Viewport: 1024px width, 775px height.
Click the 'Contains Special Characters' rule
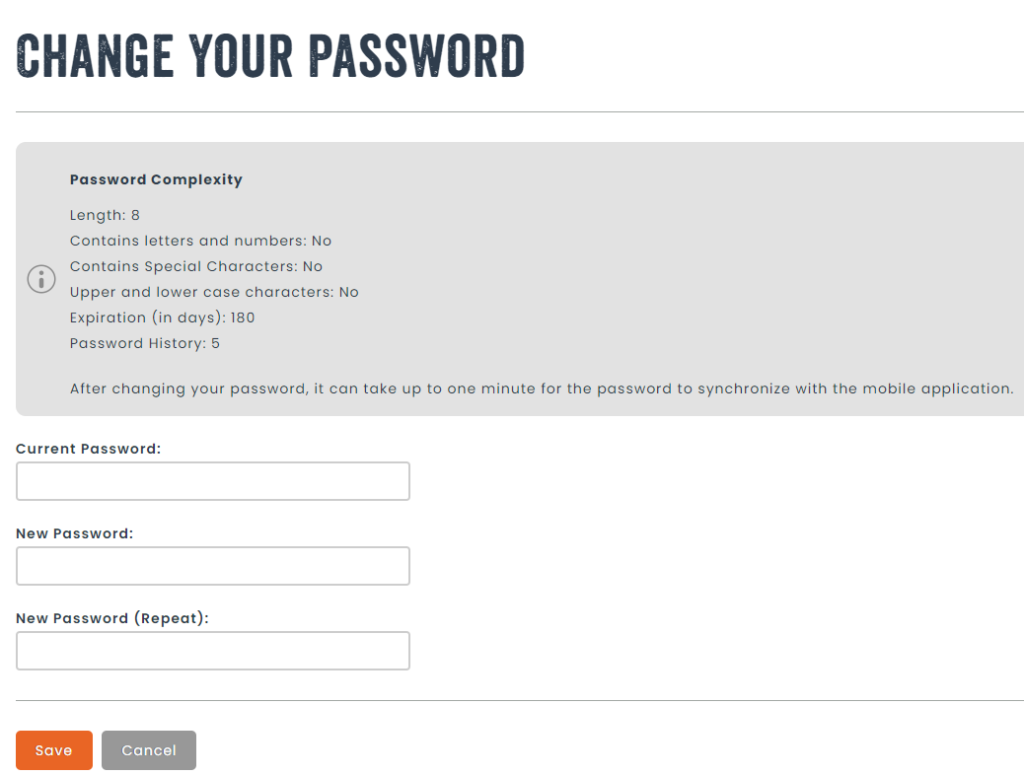pyautogui.click(x=196, y=267)
